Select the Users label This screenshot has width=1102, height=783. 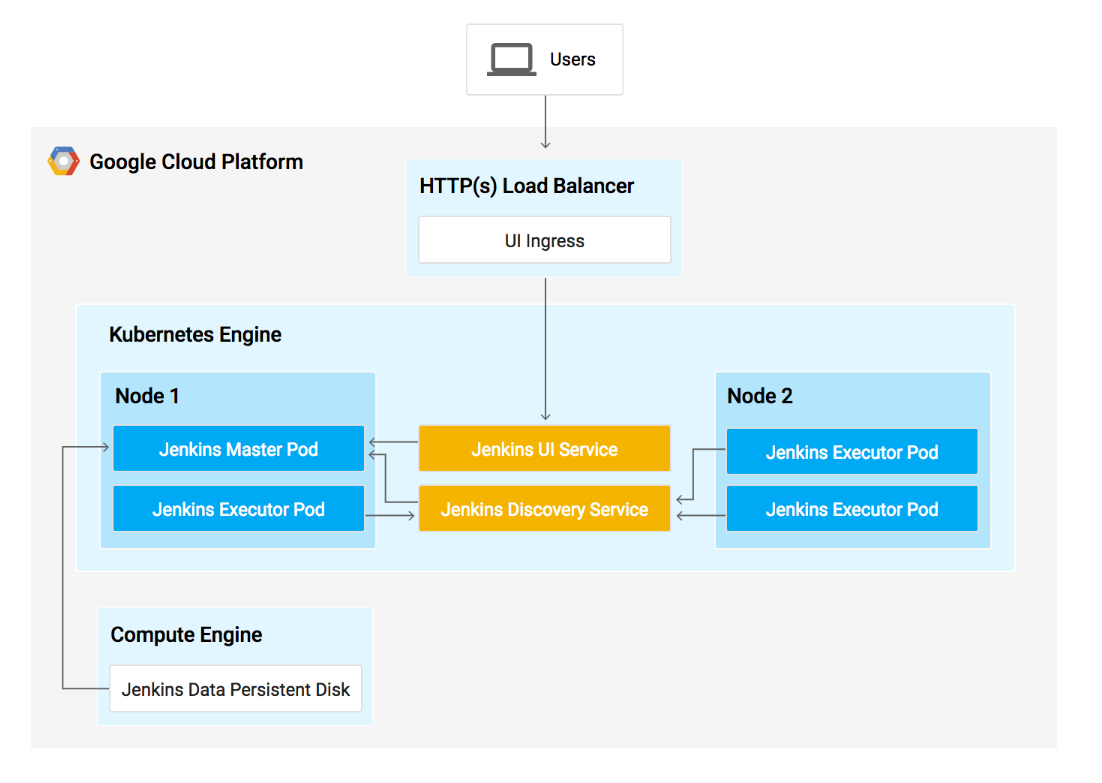(573, 60)
